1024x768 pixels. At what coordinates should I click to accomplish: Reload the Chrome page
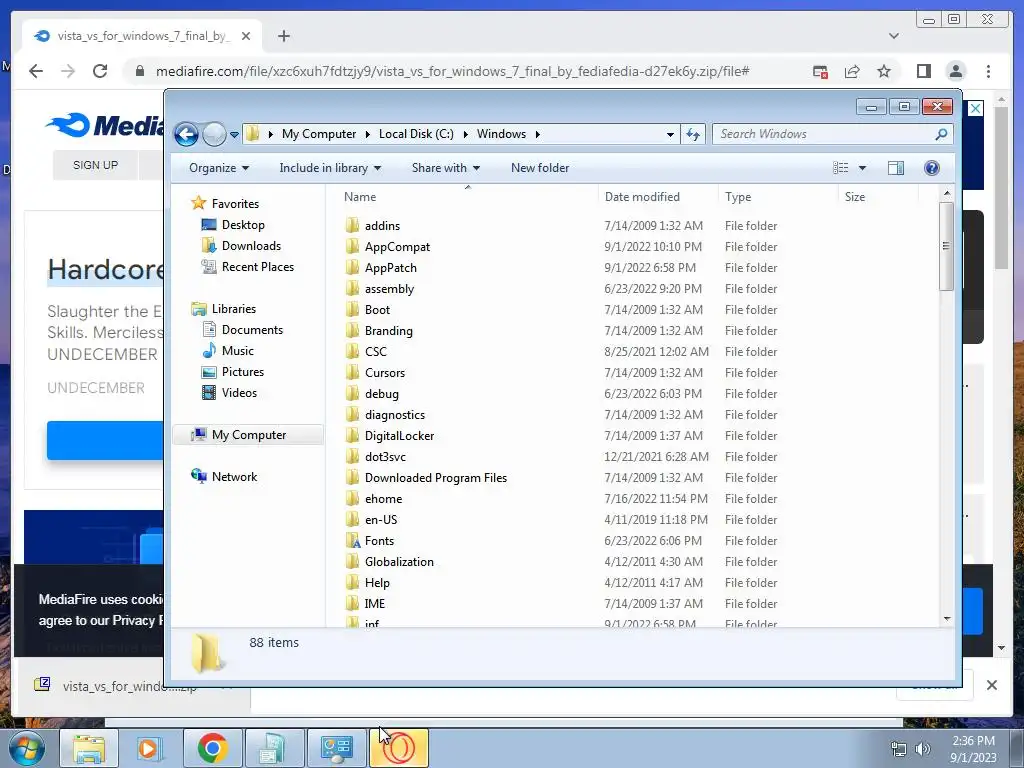coord(100,71)
